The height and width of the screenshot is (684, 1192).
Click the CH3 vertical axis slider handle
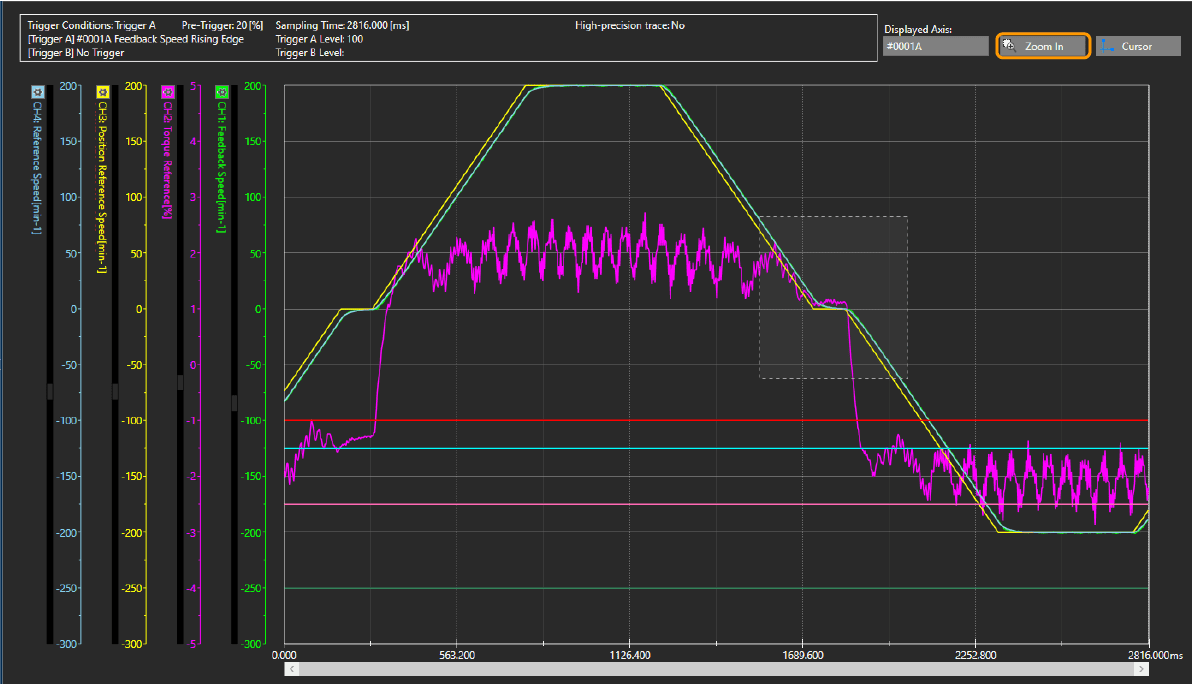tap(115, 391)
